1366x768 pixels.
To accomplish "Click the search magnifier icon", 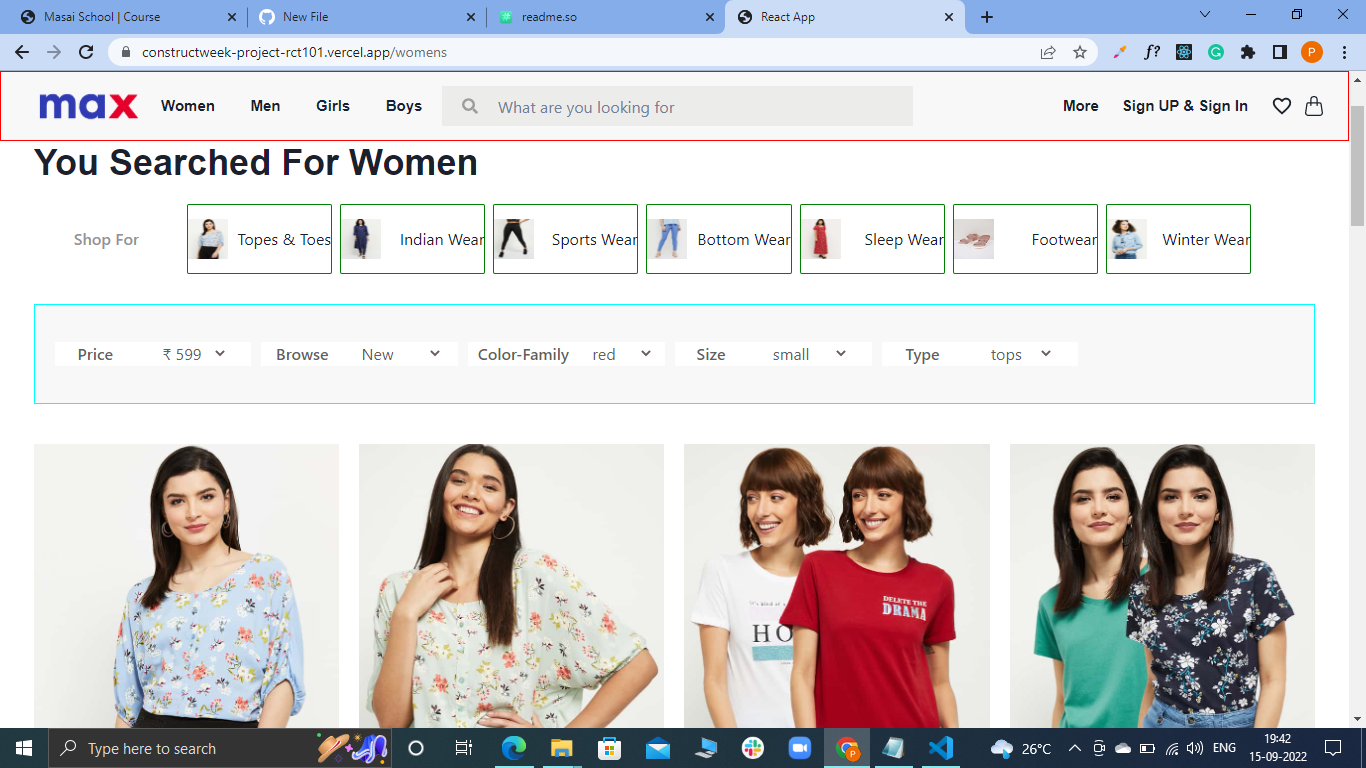I will [469, 106].
